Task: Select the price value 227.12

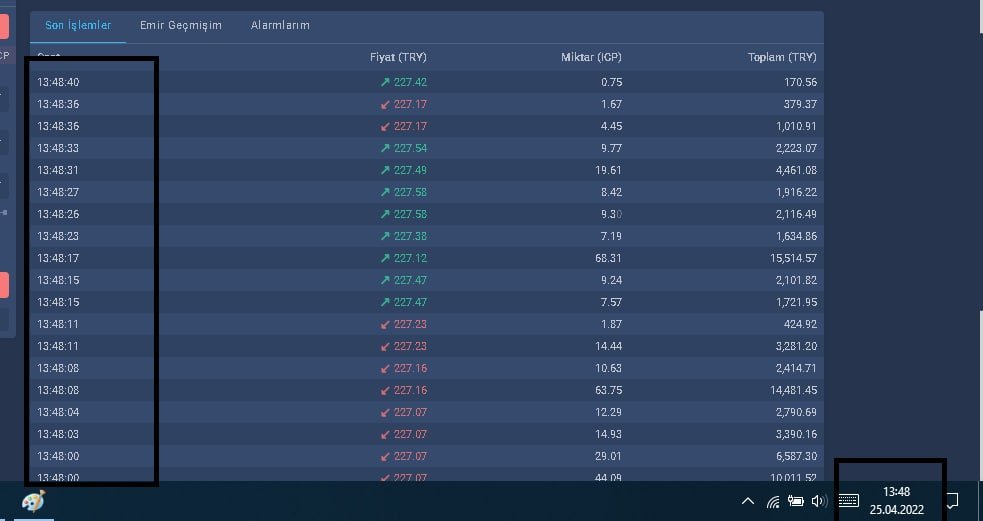Action: (x=410, y=258)
